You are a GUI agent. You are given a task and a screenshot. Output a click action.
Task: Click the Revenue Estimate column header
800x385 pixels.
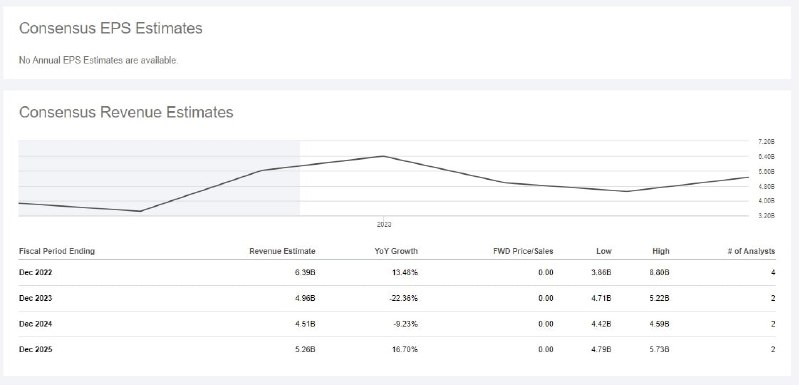coord(282,251)
